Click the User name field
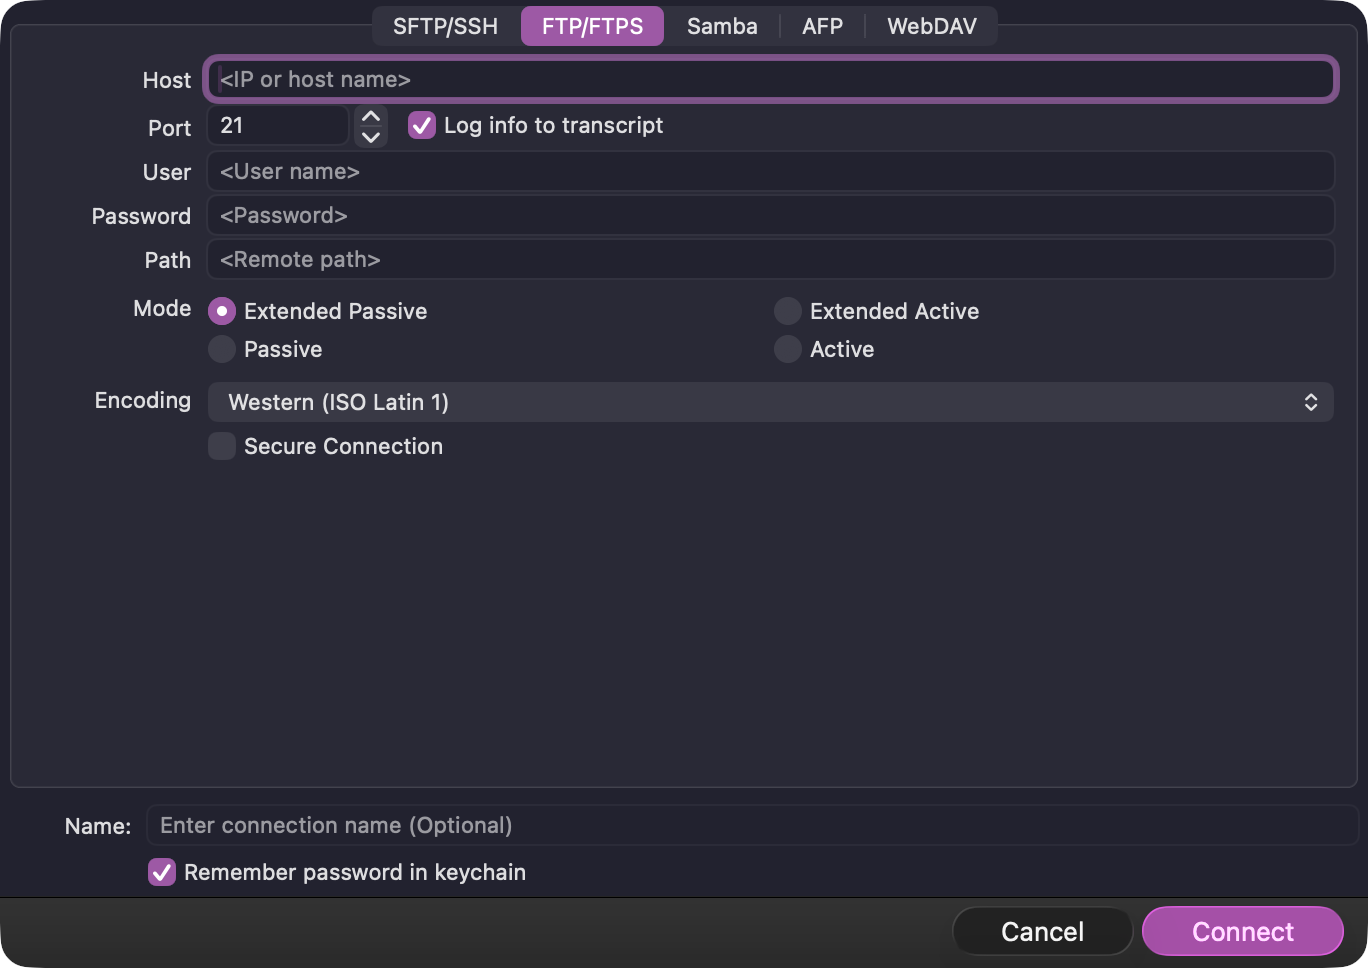Image resolution: width=1368 pixels, height=968 pixels. (x=770, y=172)
